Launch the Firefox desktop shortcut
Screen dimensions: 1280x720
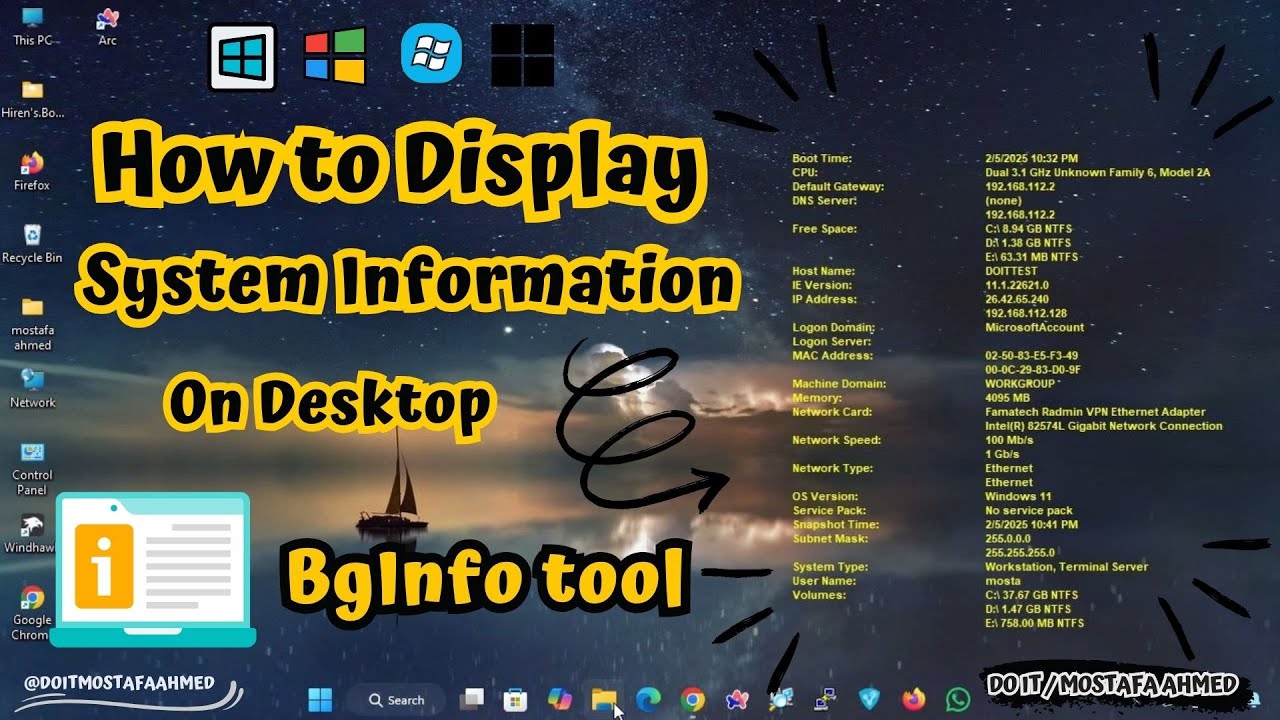(x=32, y=171)
